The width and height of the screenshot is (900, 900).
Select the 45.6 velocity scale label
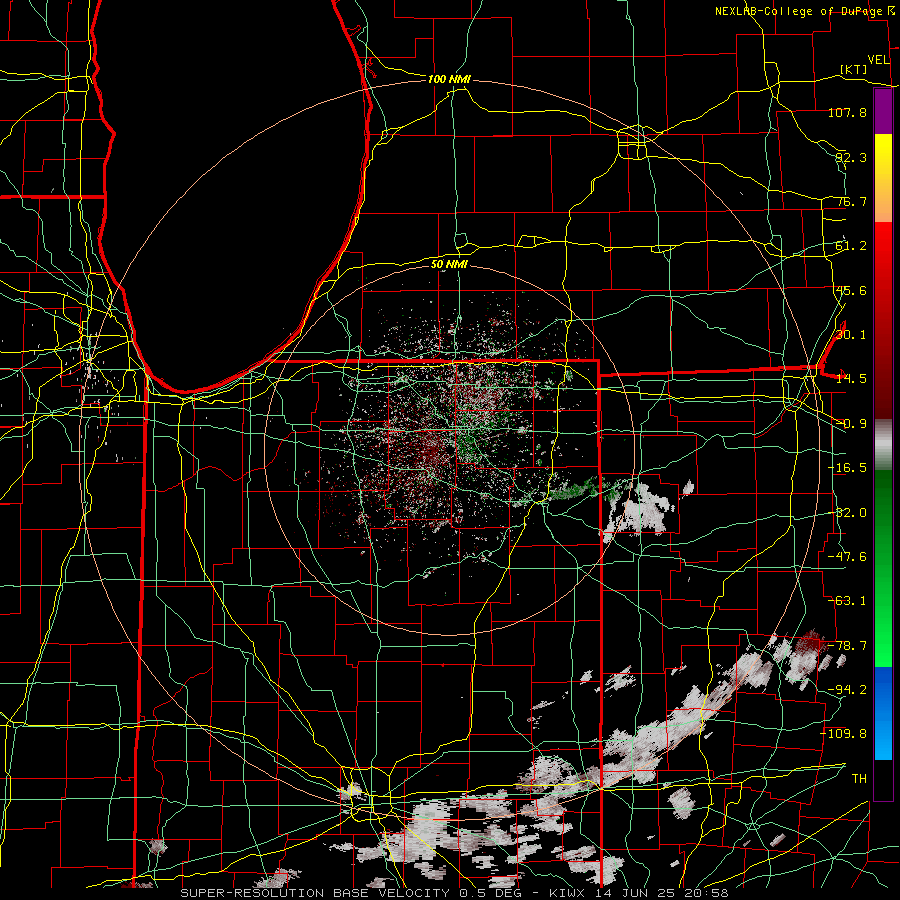click(851, 290)
